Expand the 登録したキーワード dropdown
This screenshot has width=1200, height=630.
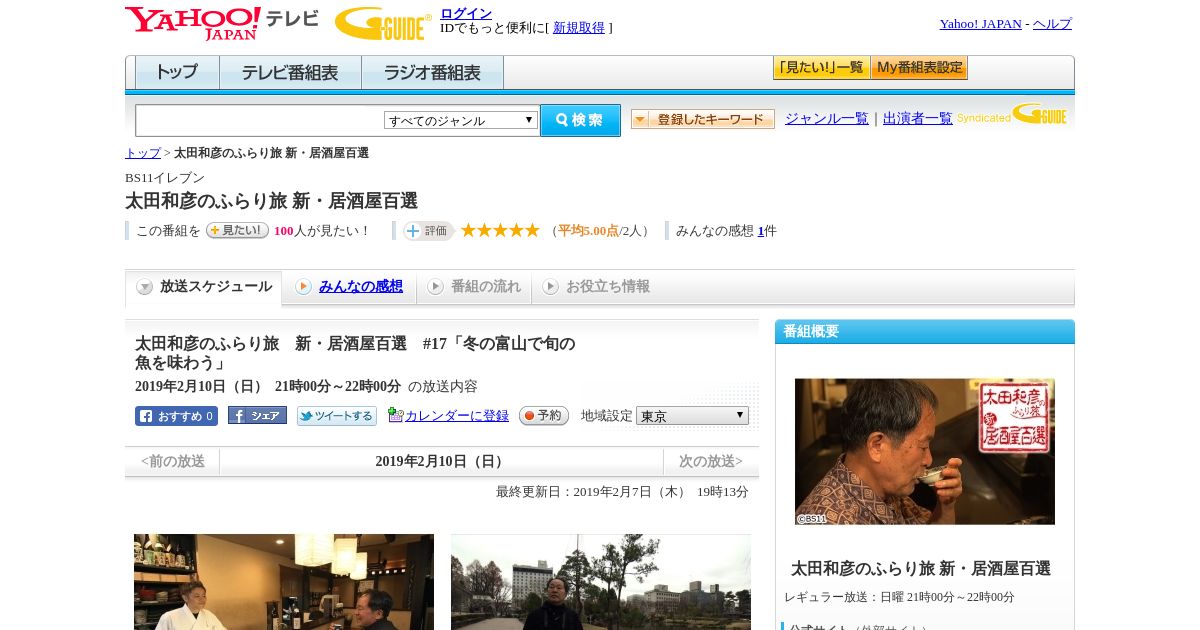(703, 119)
